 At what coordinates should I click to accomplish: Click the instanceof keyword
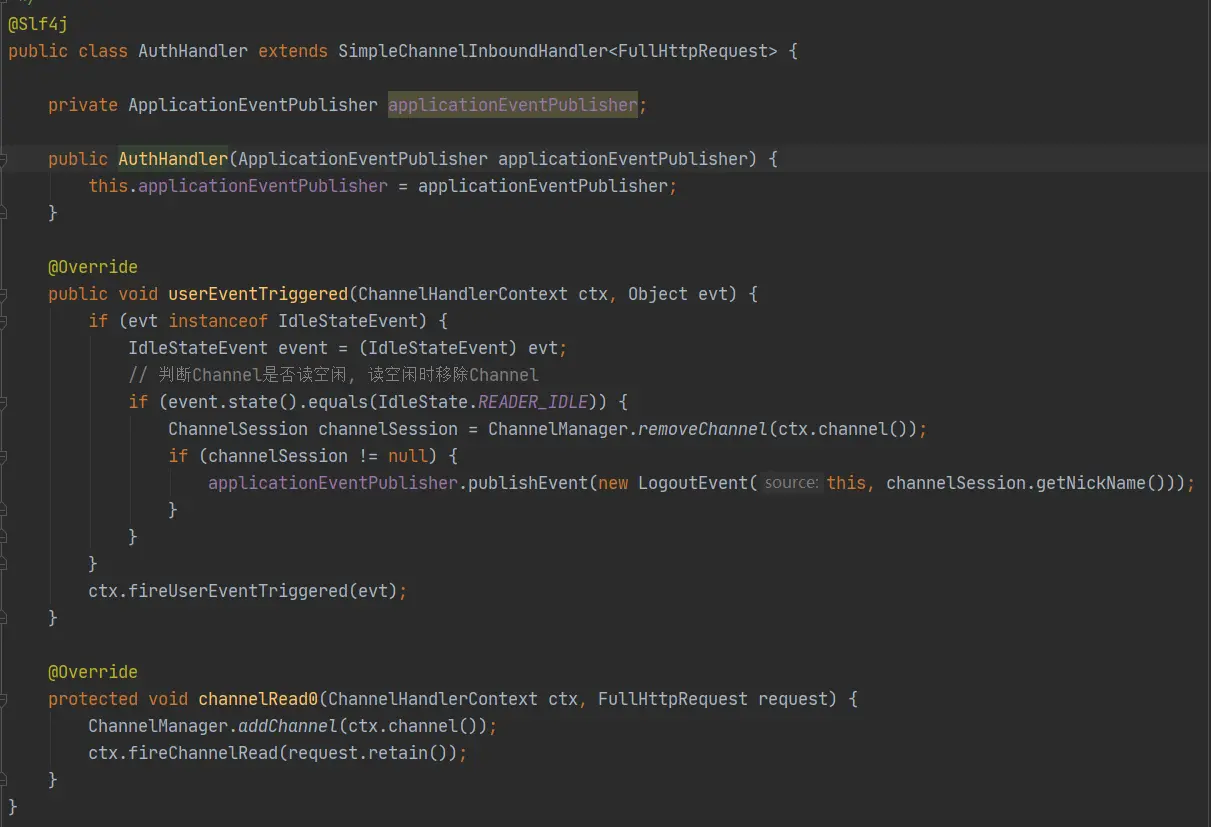pyautogui.click(x=218, y=321)
